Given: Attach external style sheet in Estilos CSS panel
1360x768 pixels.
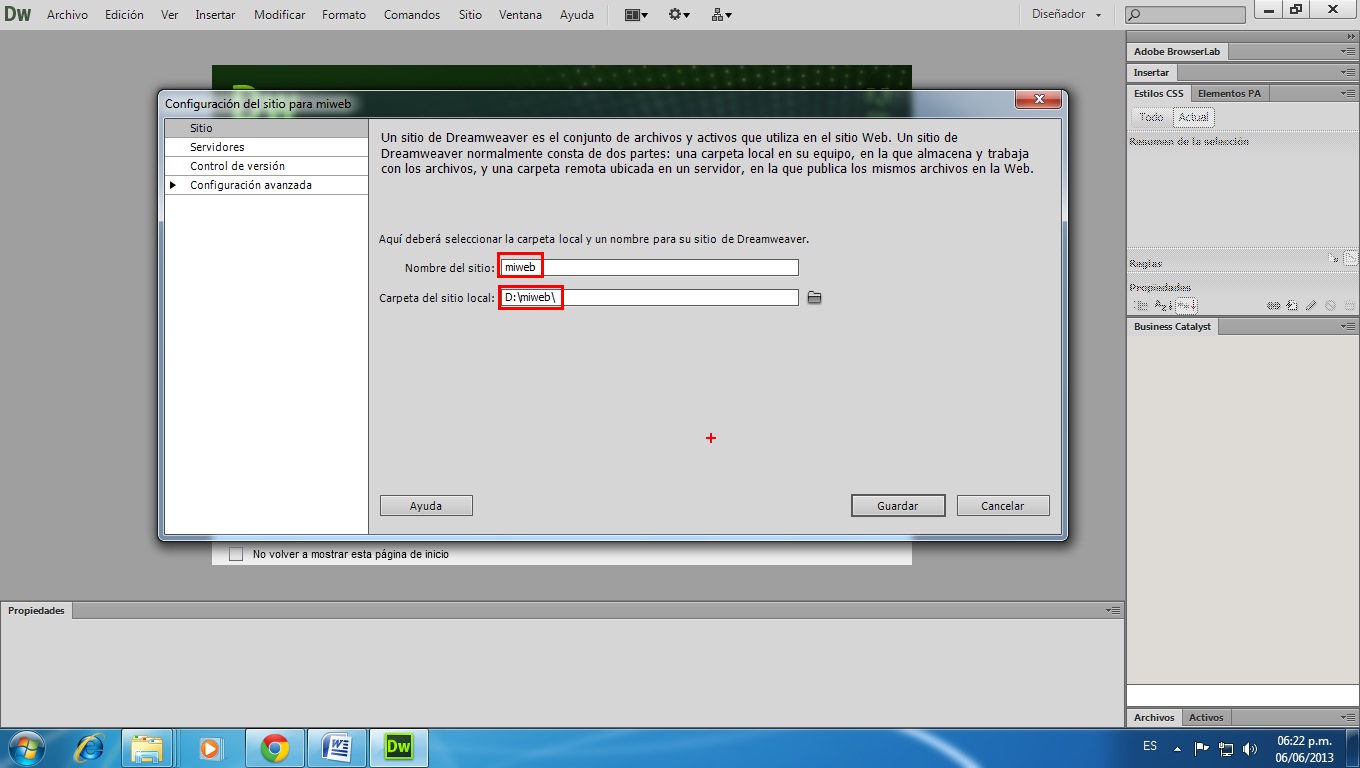Looking at the screenshot, I should coord(1273,305).
